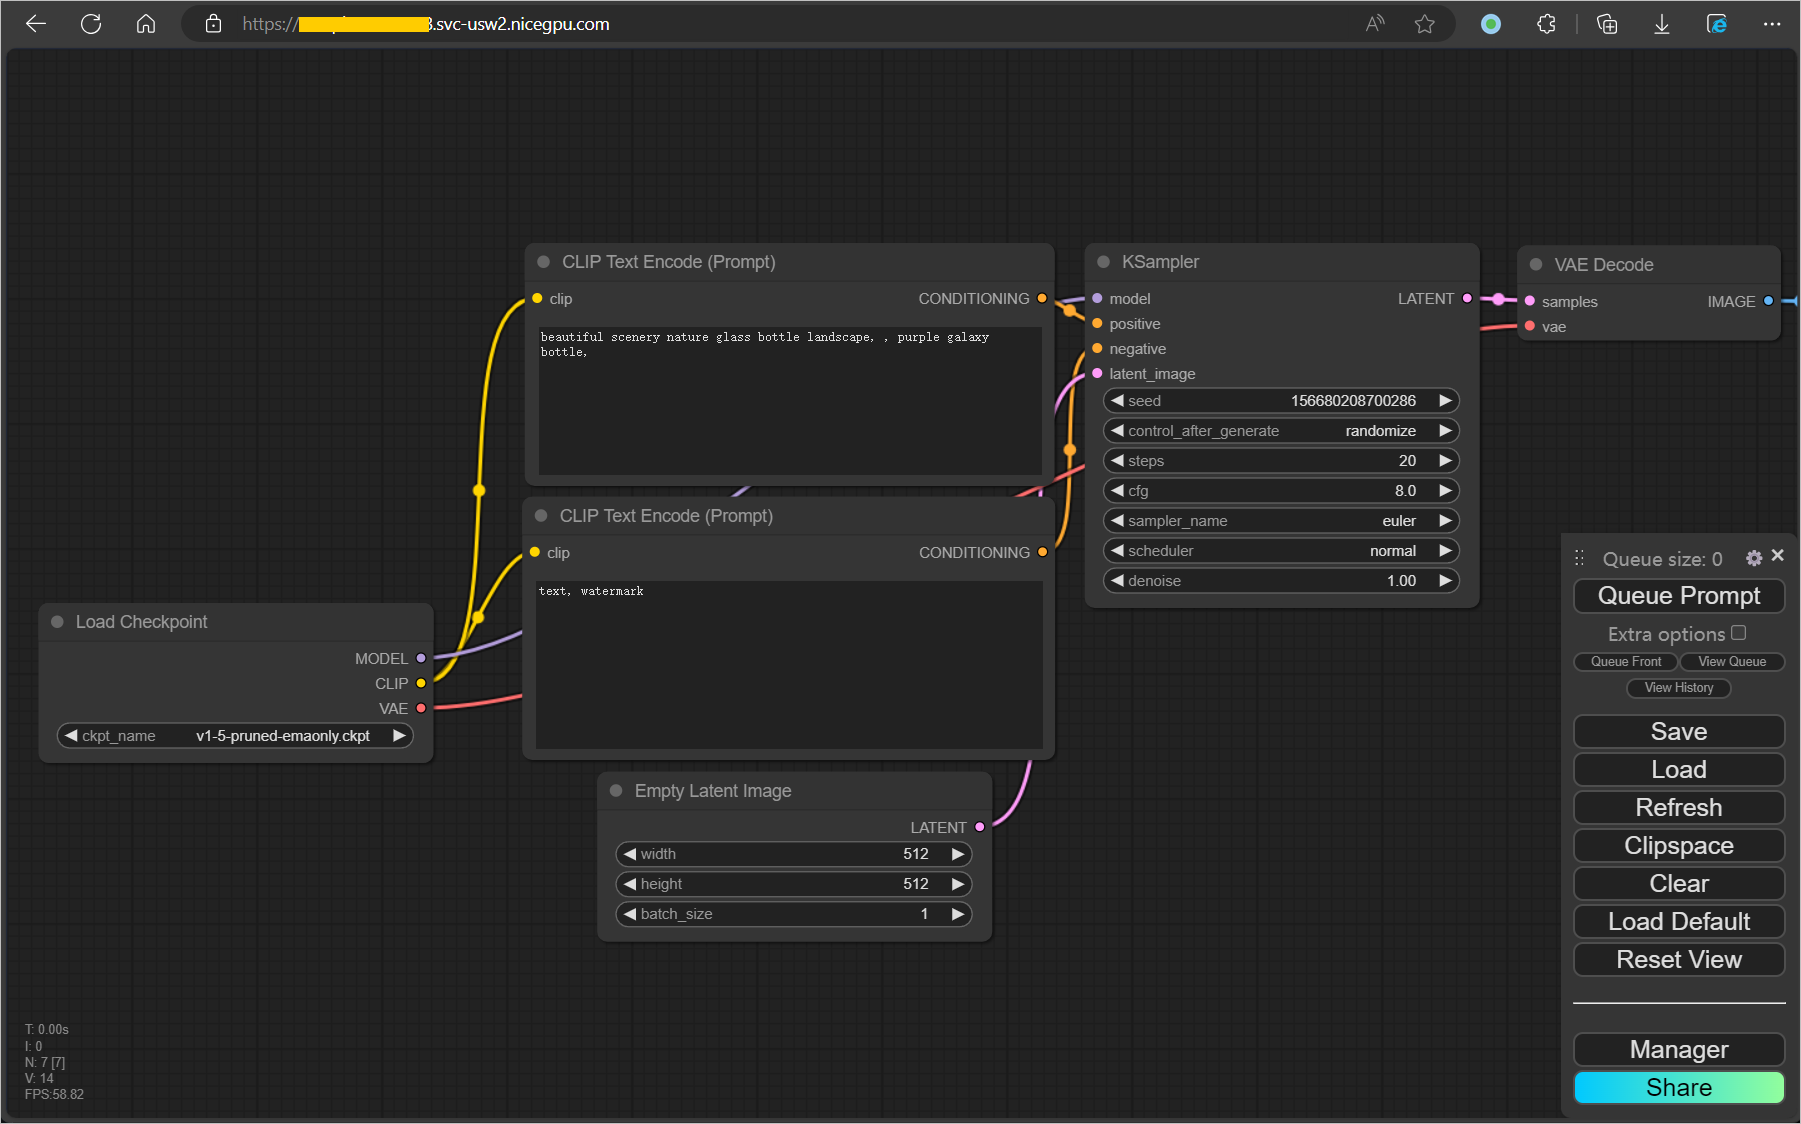Image resolution: width=1801 pixels, height=1124 pixels.
Task: Go to browser home page
Action: pyautogui.click(x=146, y=24)
